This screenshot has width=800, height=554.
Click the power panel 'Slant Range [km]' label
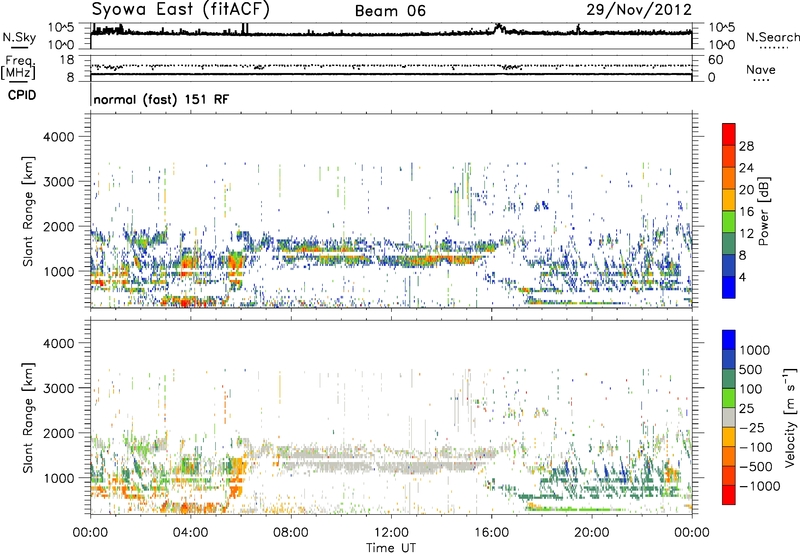click(x=28, y=211)
